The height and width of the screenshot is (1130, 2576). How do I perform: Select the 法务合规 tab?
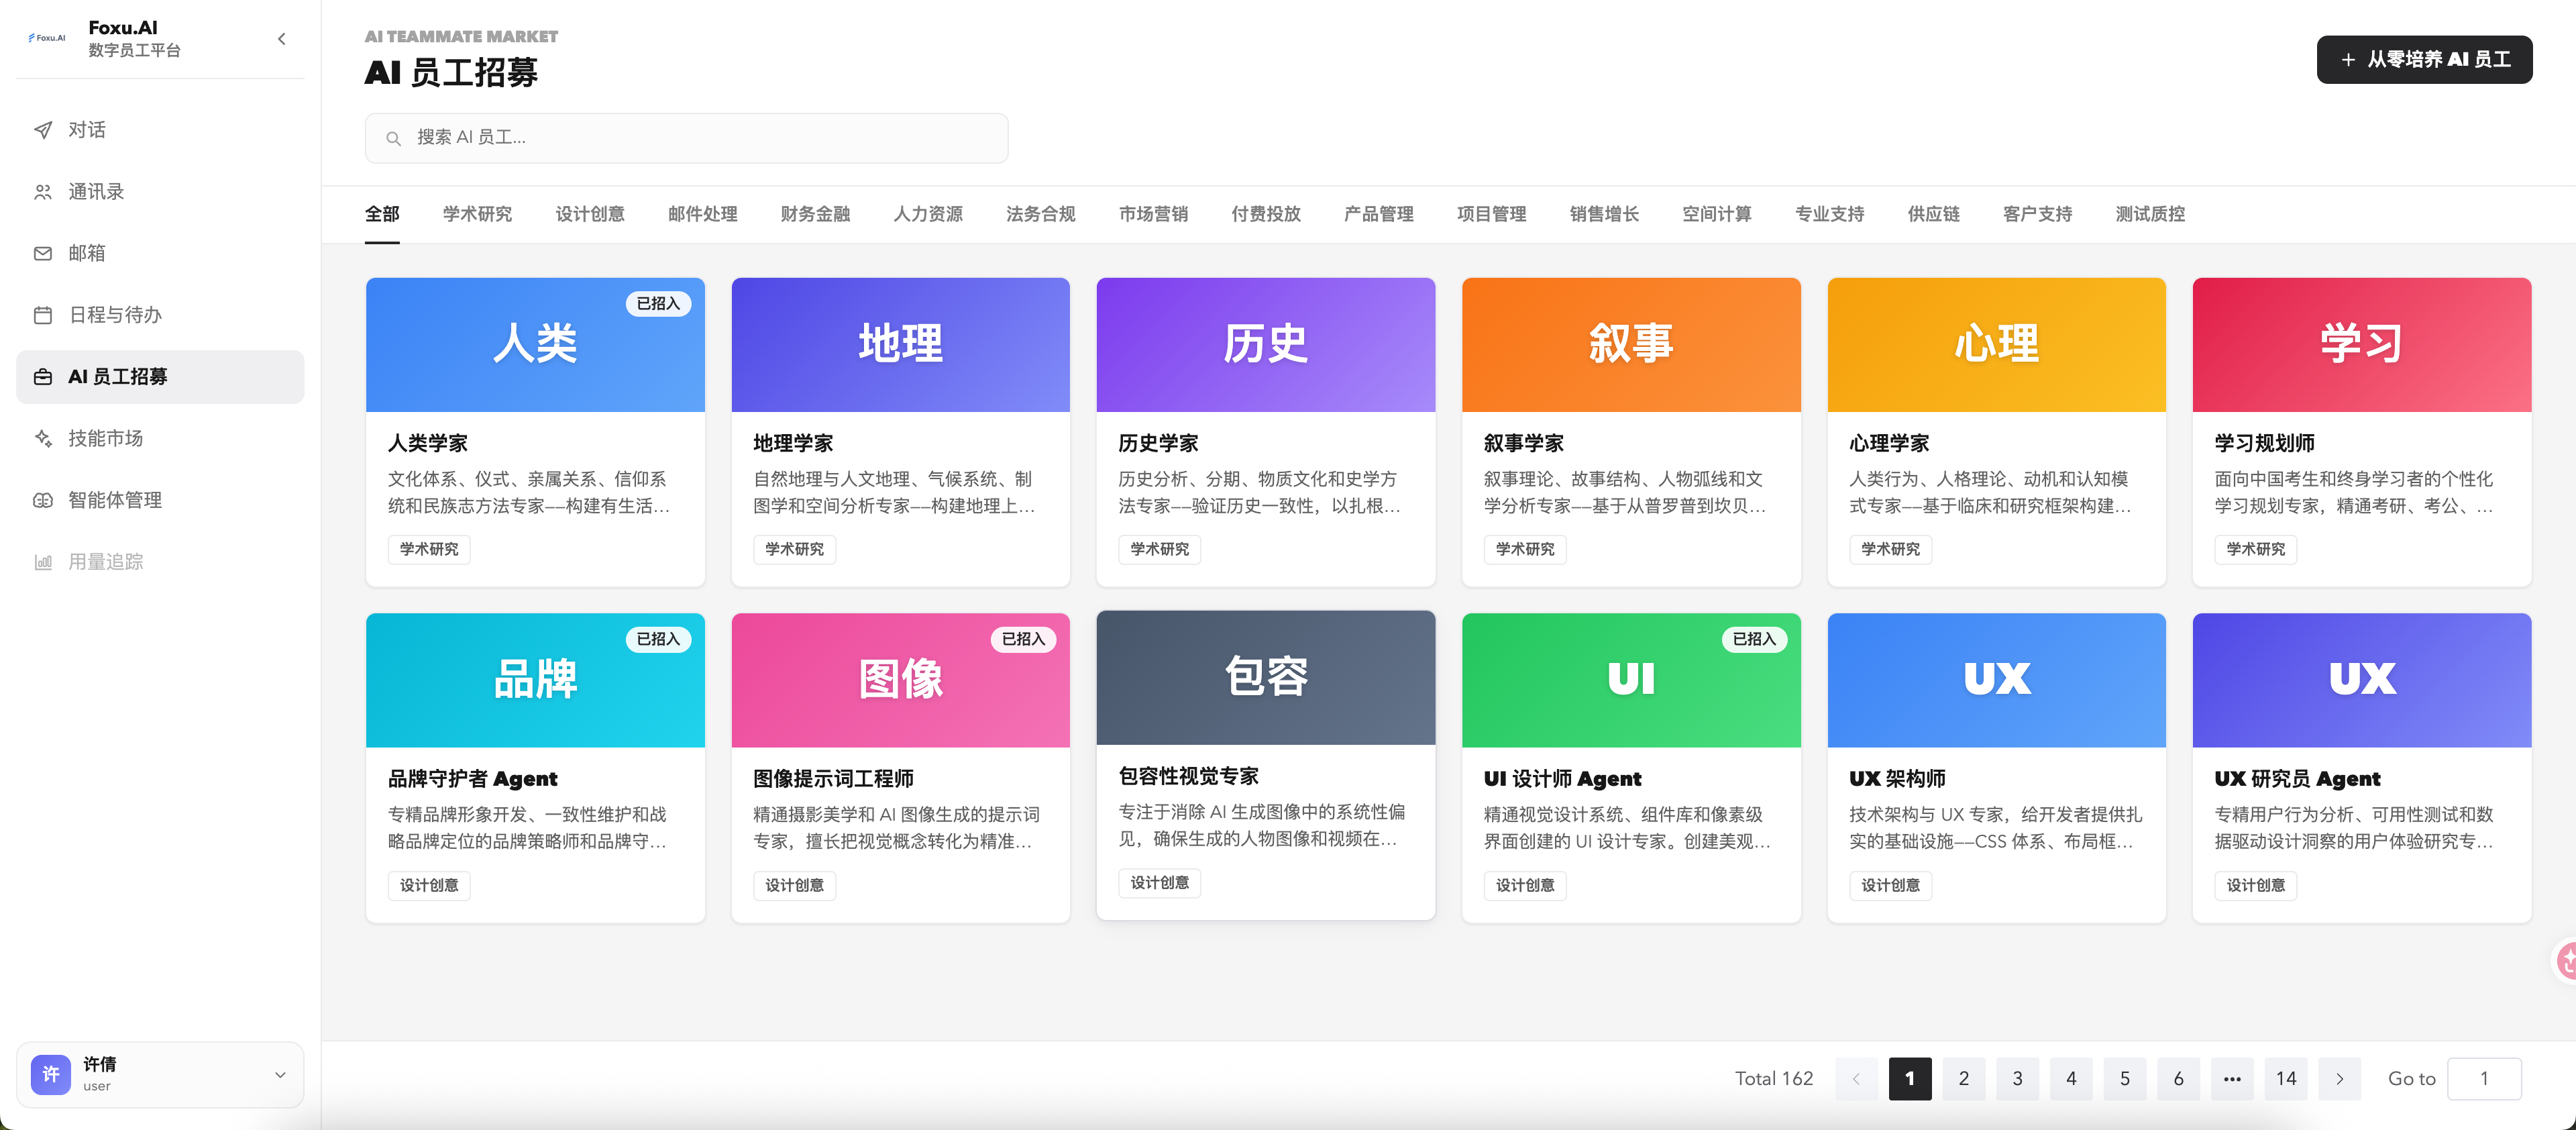(x=1040, y=214)
